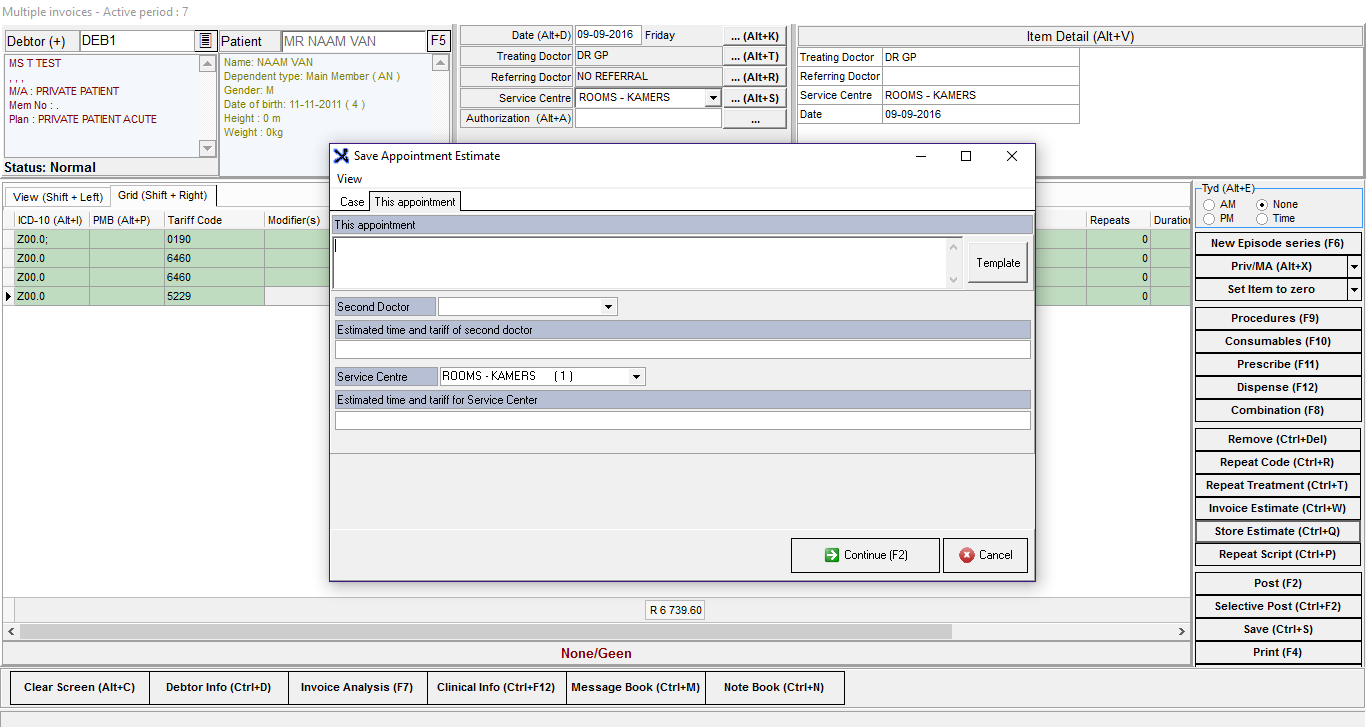
Task: Expand the Second Doctor dropdown
Action: [x=608, y=307]
